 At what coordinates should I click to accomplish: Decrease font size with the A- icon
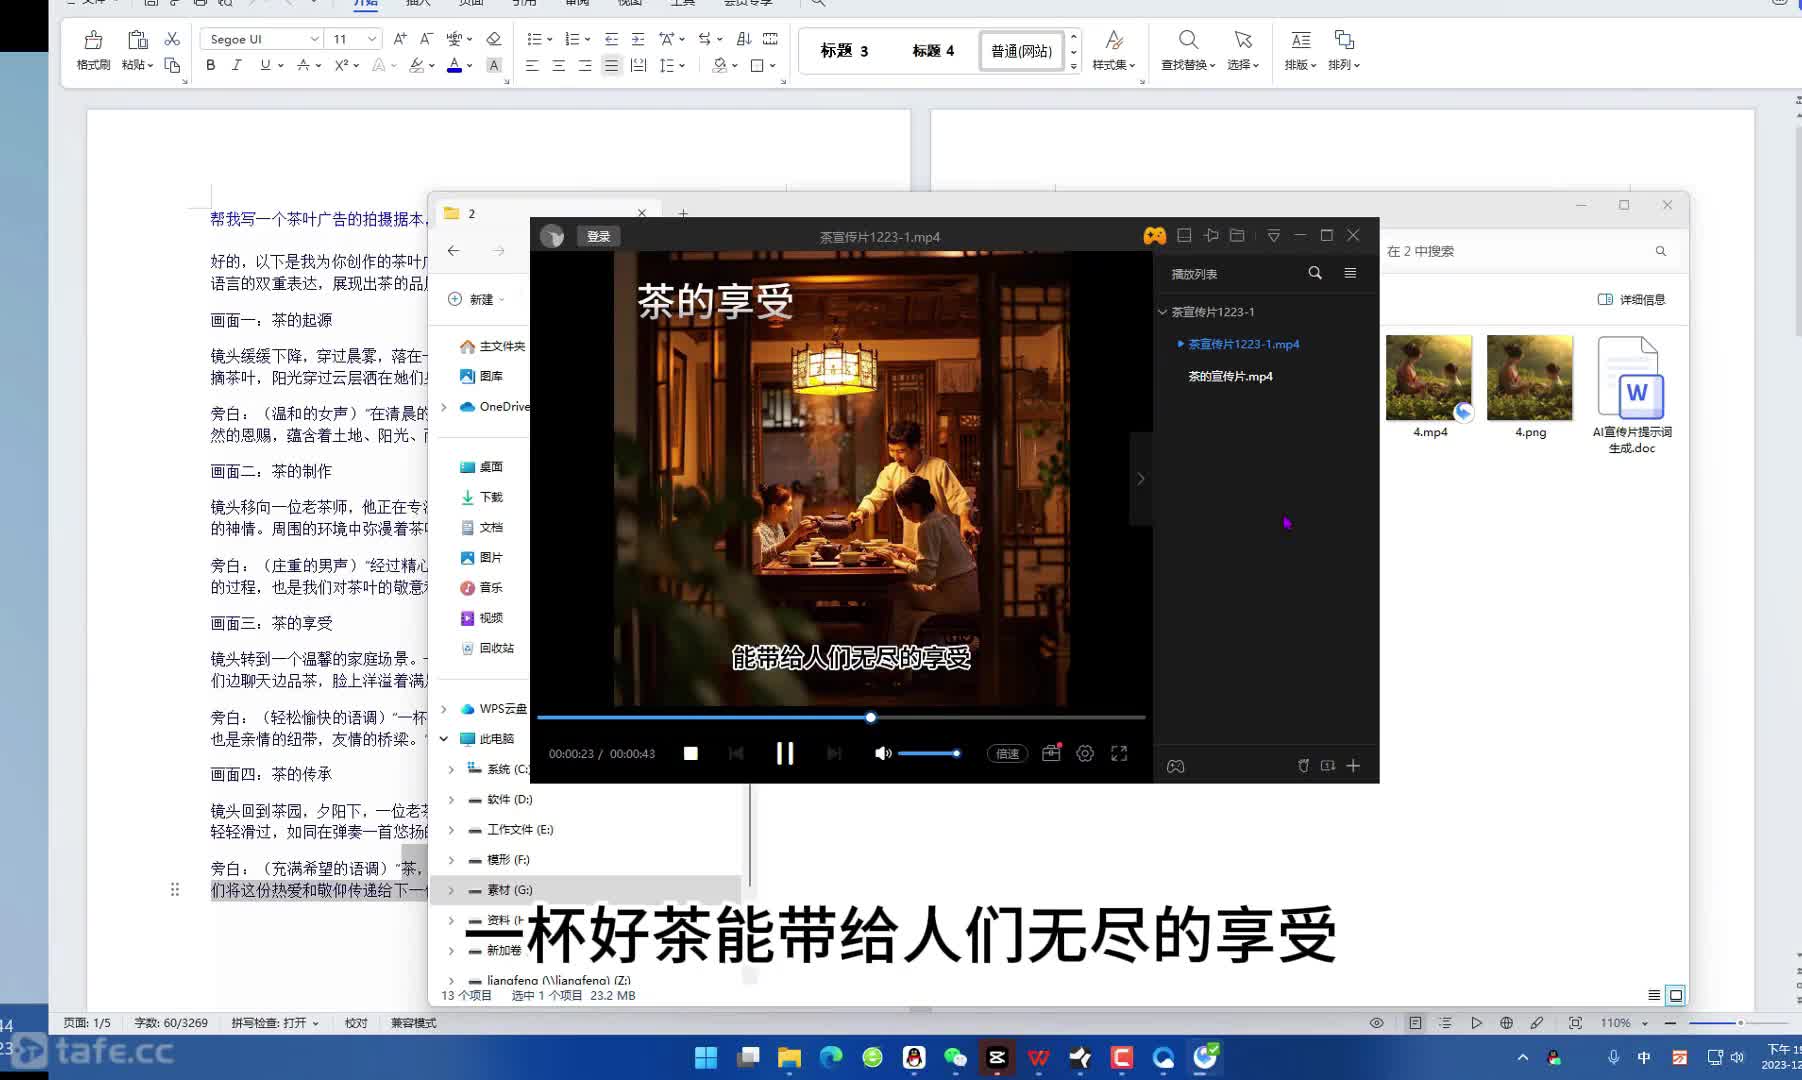pyautogui.click(x=426, y=39)
